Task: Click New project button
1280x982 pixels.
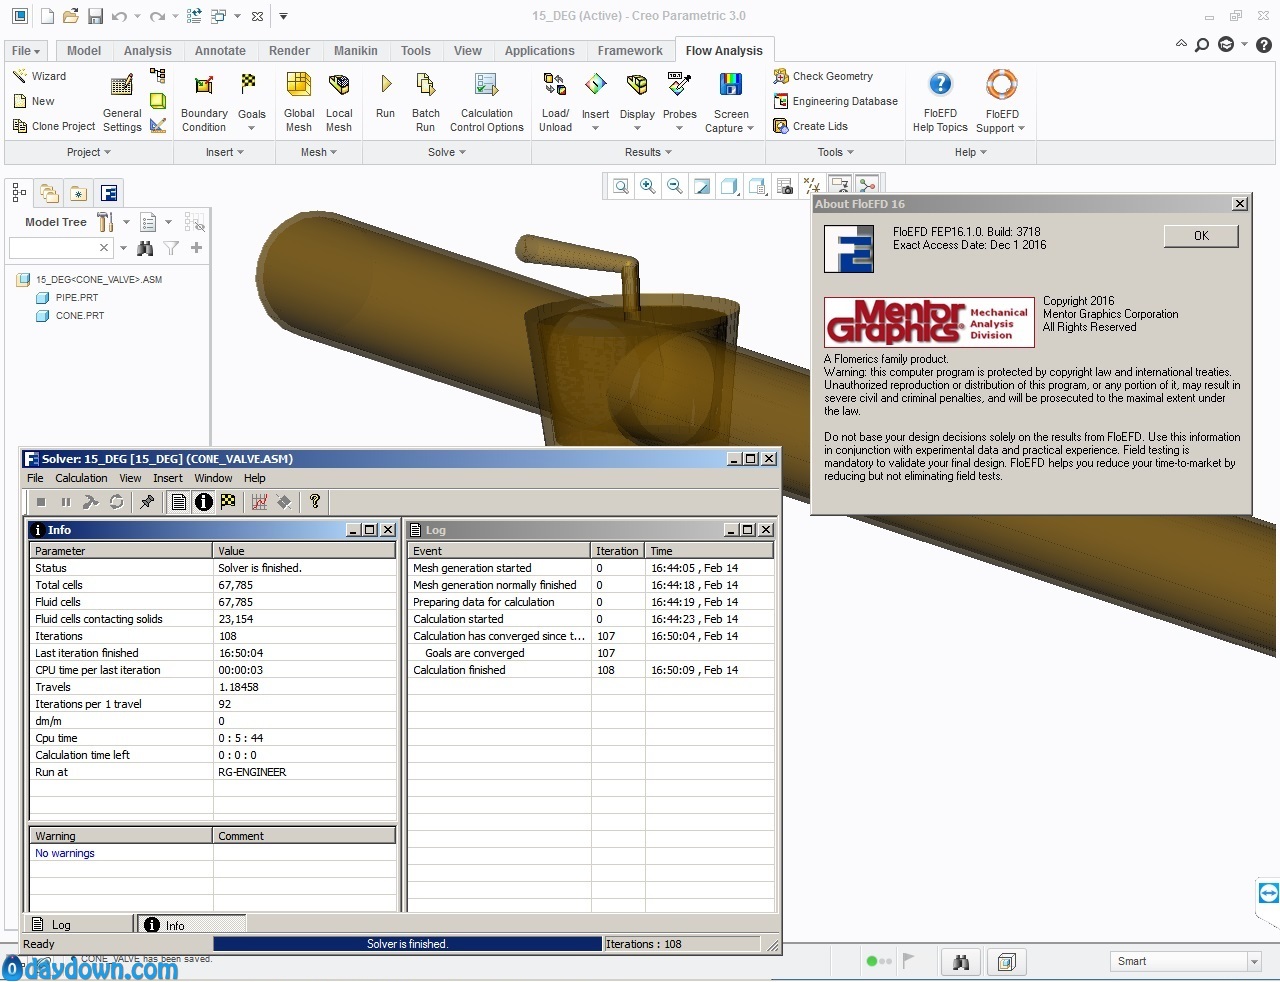Action: tap(34, 101)
